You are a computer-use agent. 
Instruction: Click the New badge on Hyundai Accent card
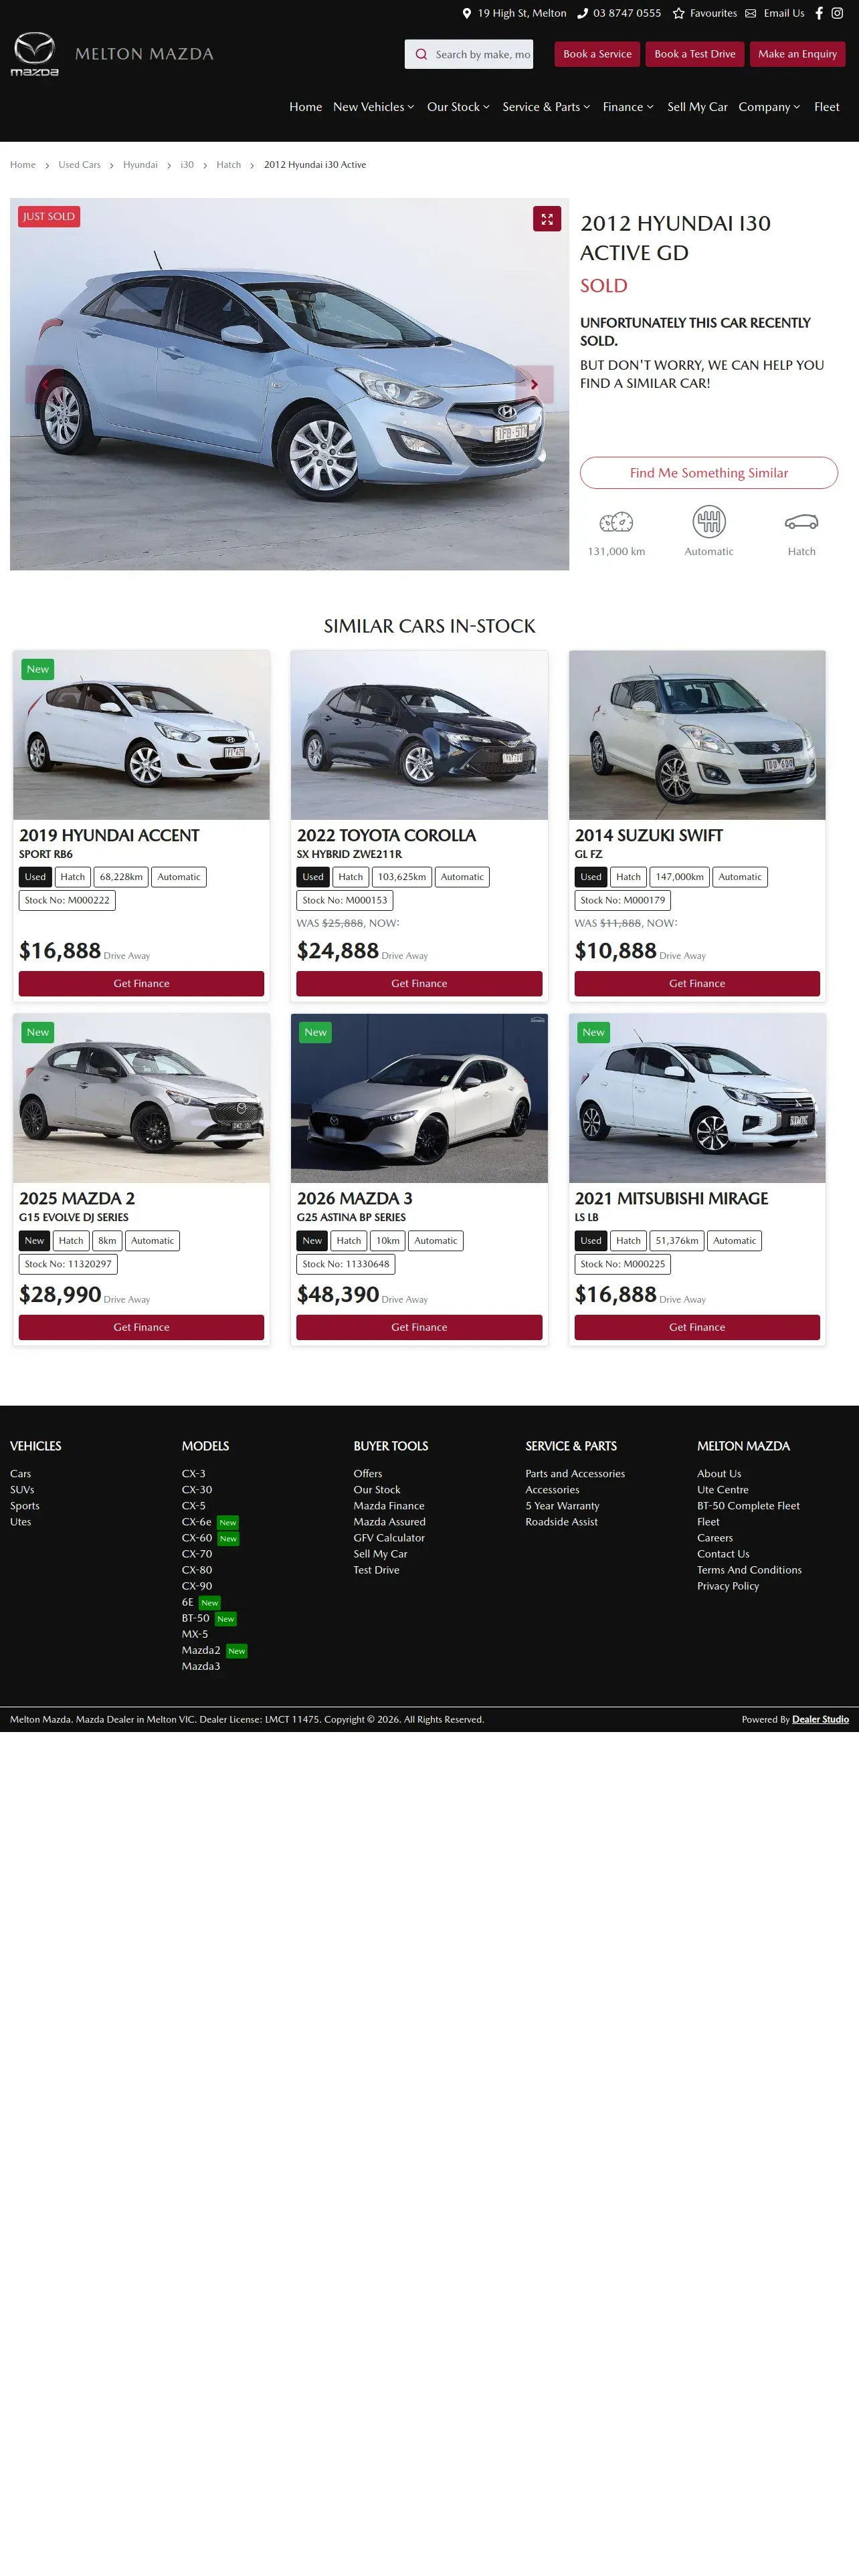coord(38,669)
